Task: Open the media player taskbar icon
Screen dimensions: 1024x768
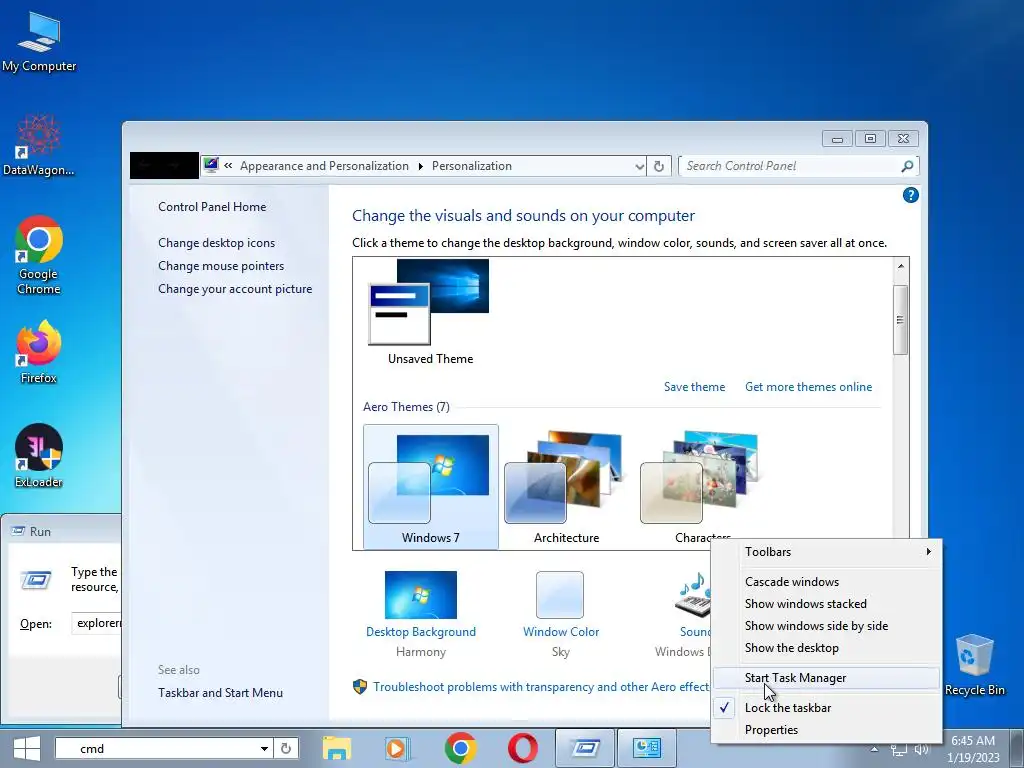Action: point(397,748)
